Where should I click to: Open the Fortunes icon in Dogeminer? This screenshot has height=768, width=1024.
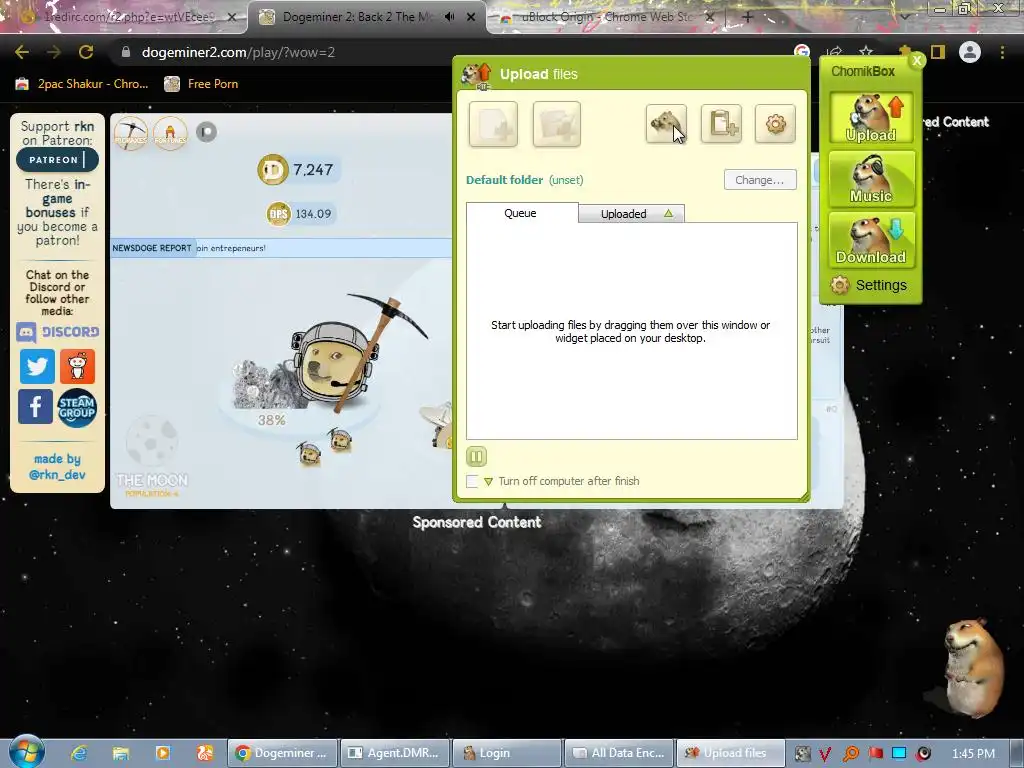[170, 133]
